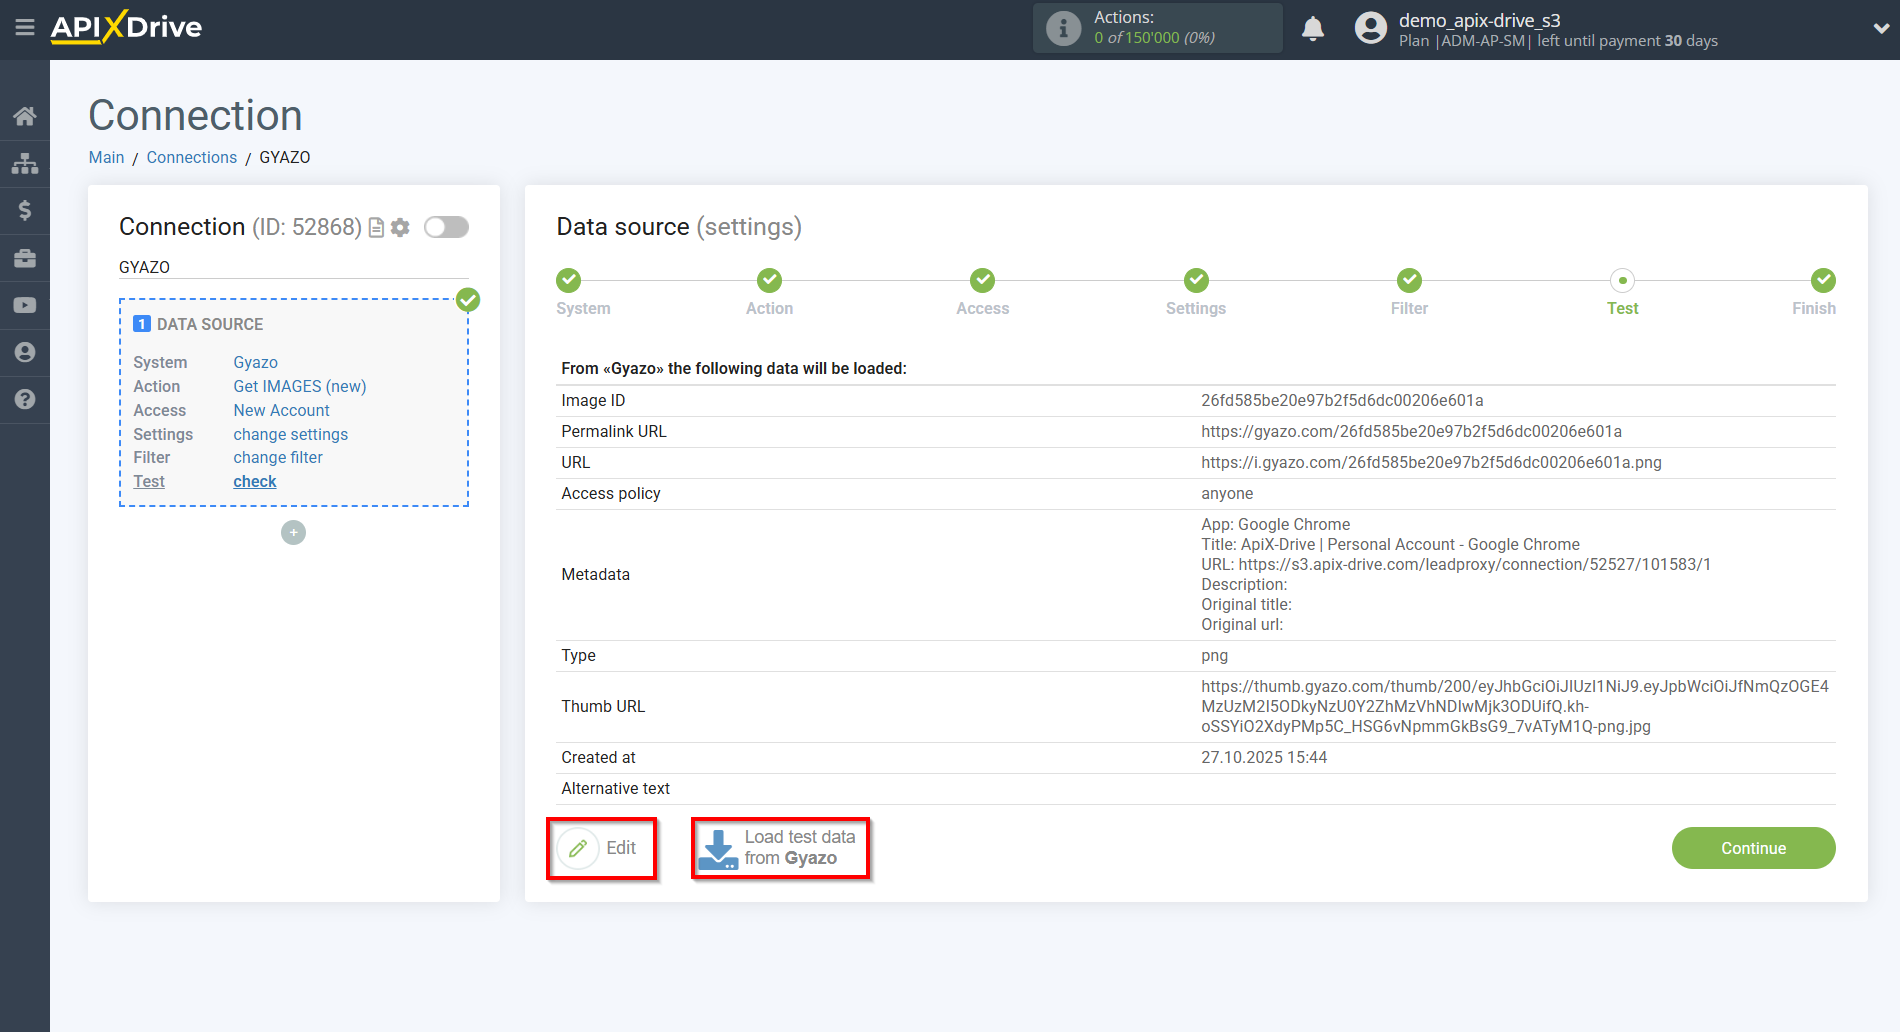The width and height of the screenshot is (1900, 1032).
Task: Click the info icon in the Actions counter
Action: coord(1062,27)
